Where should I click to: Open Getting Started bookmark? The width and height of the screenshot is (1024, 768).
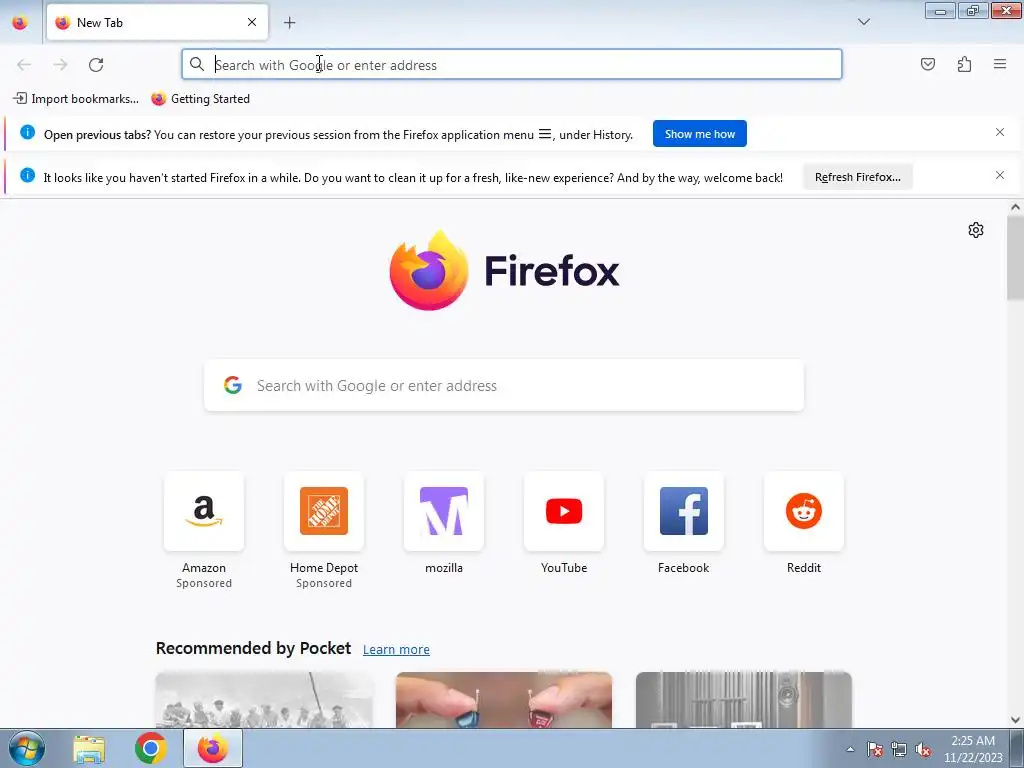point(200,99)
